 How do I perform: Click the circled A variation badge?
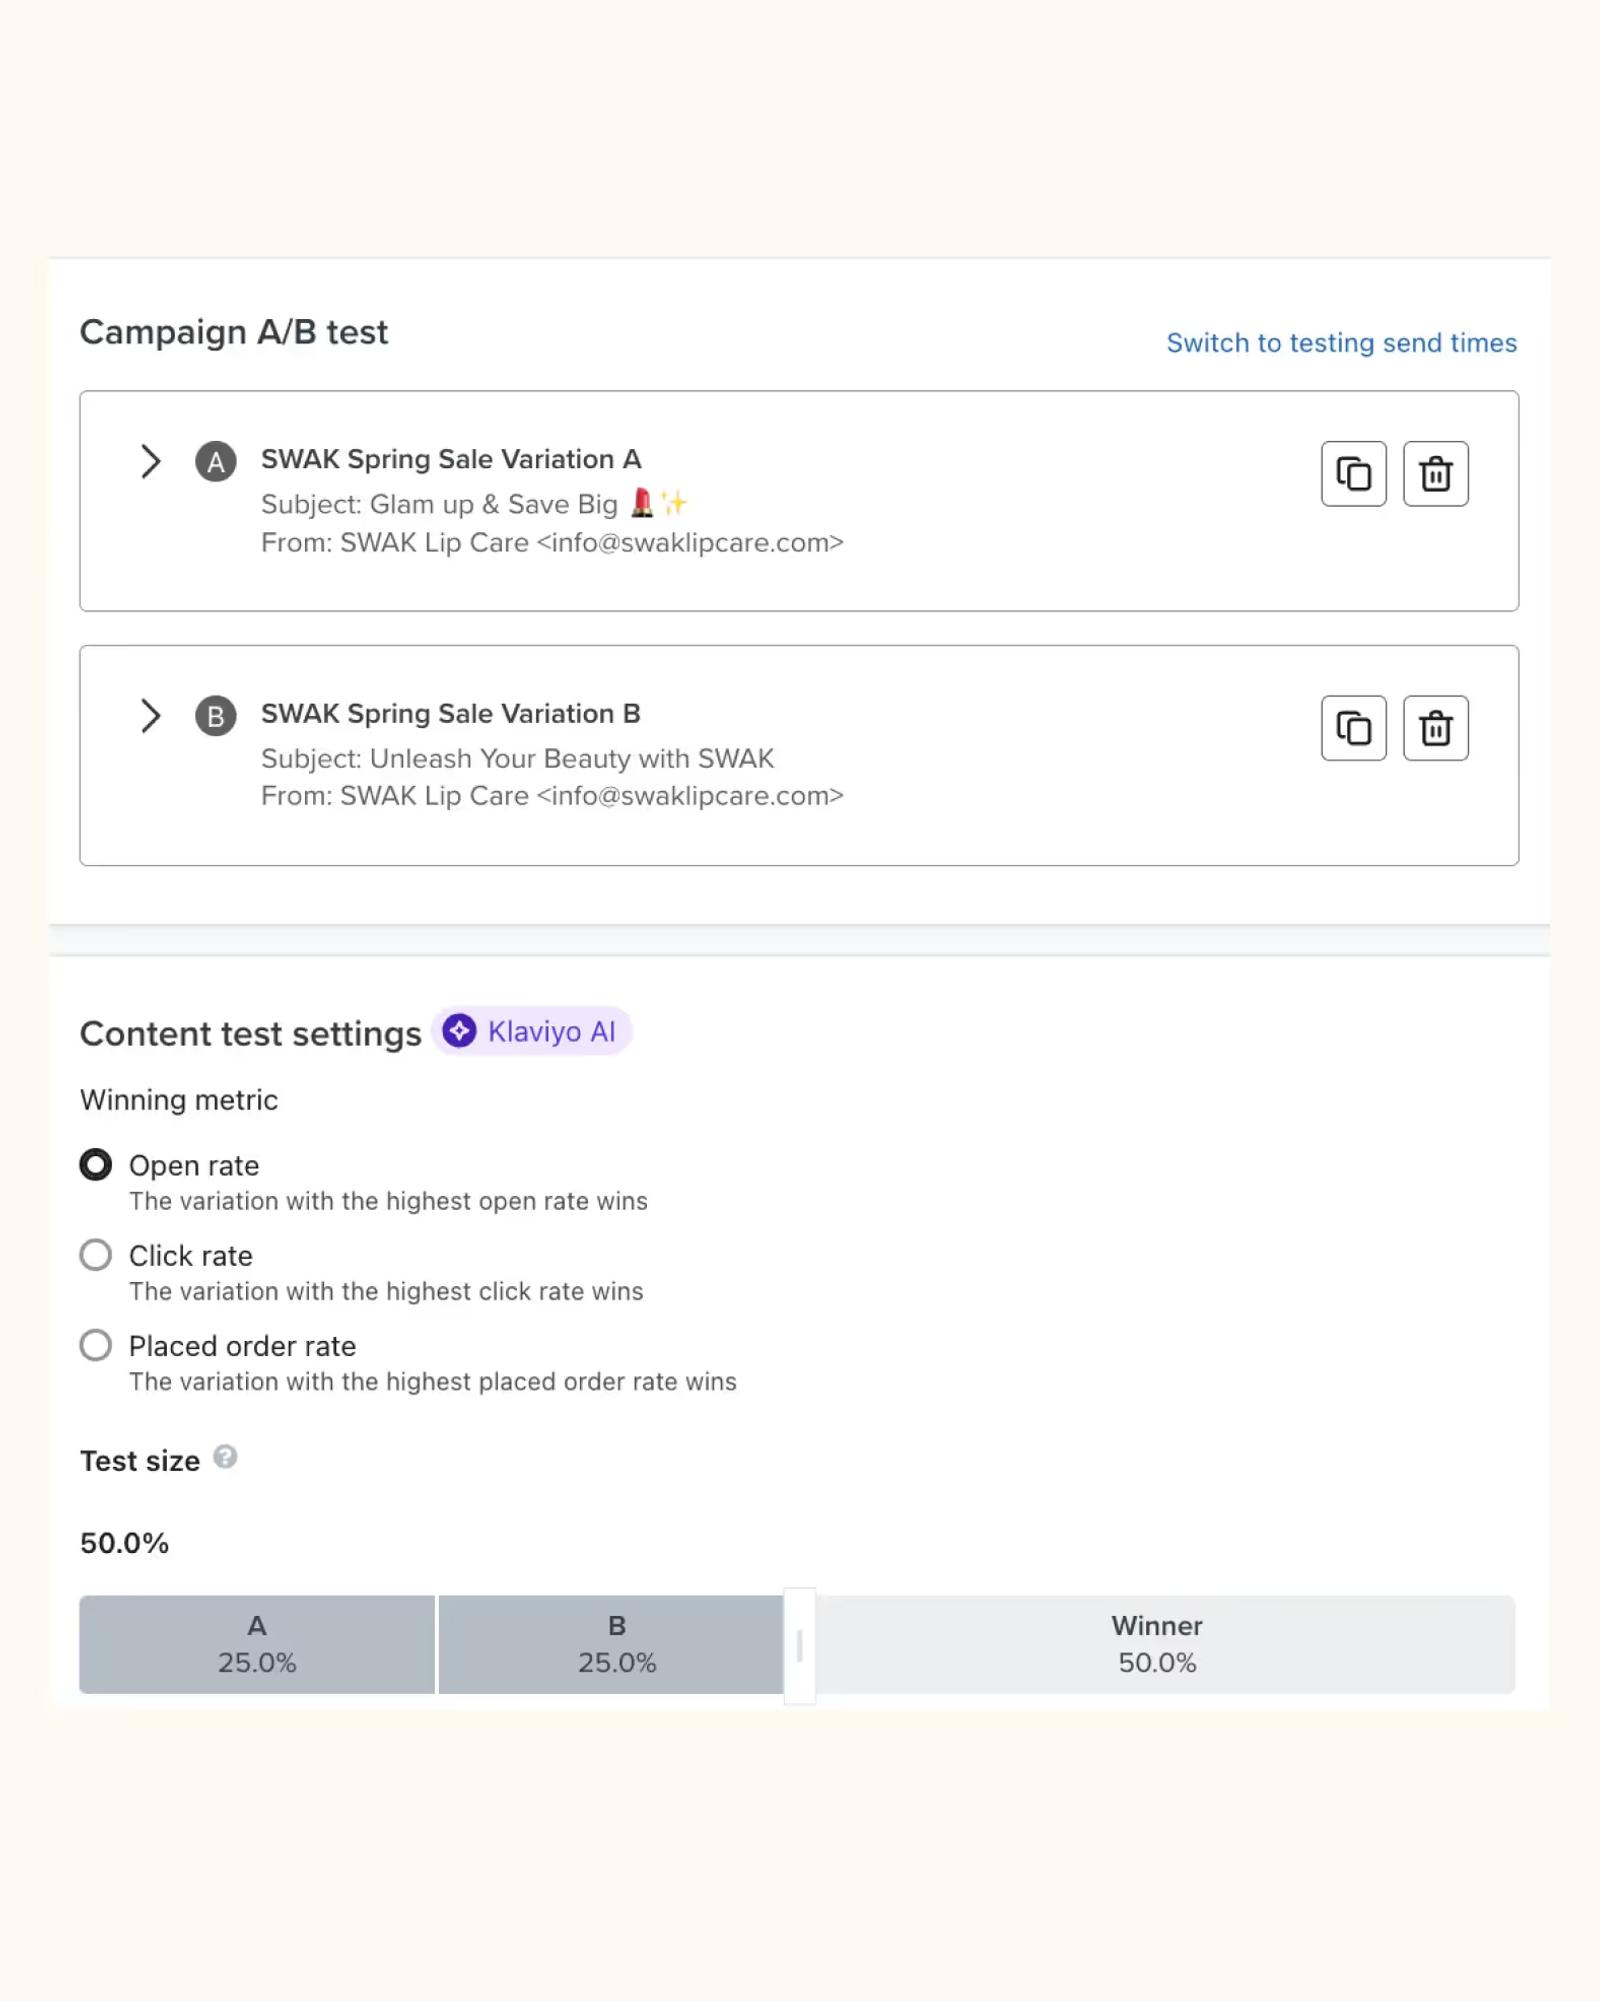(215, 462)
